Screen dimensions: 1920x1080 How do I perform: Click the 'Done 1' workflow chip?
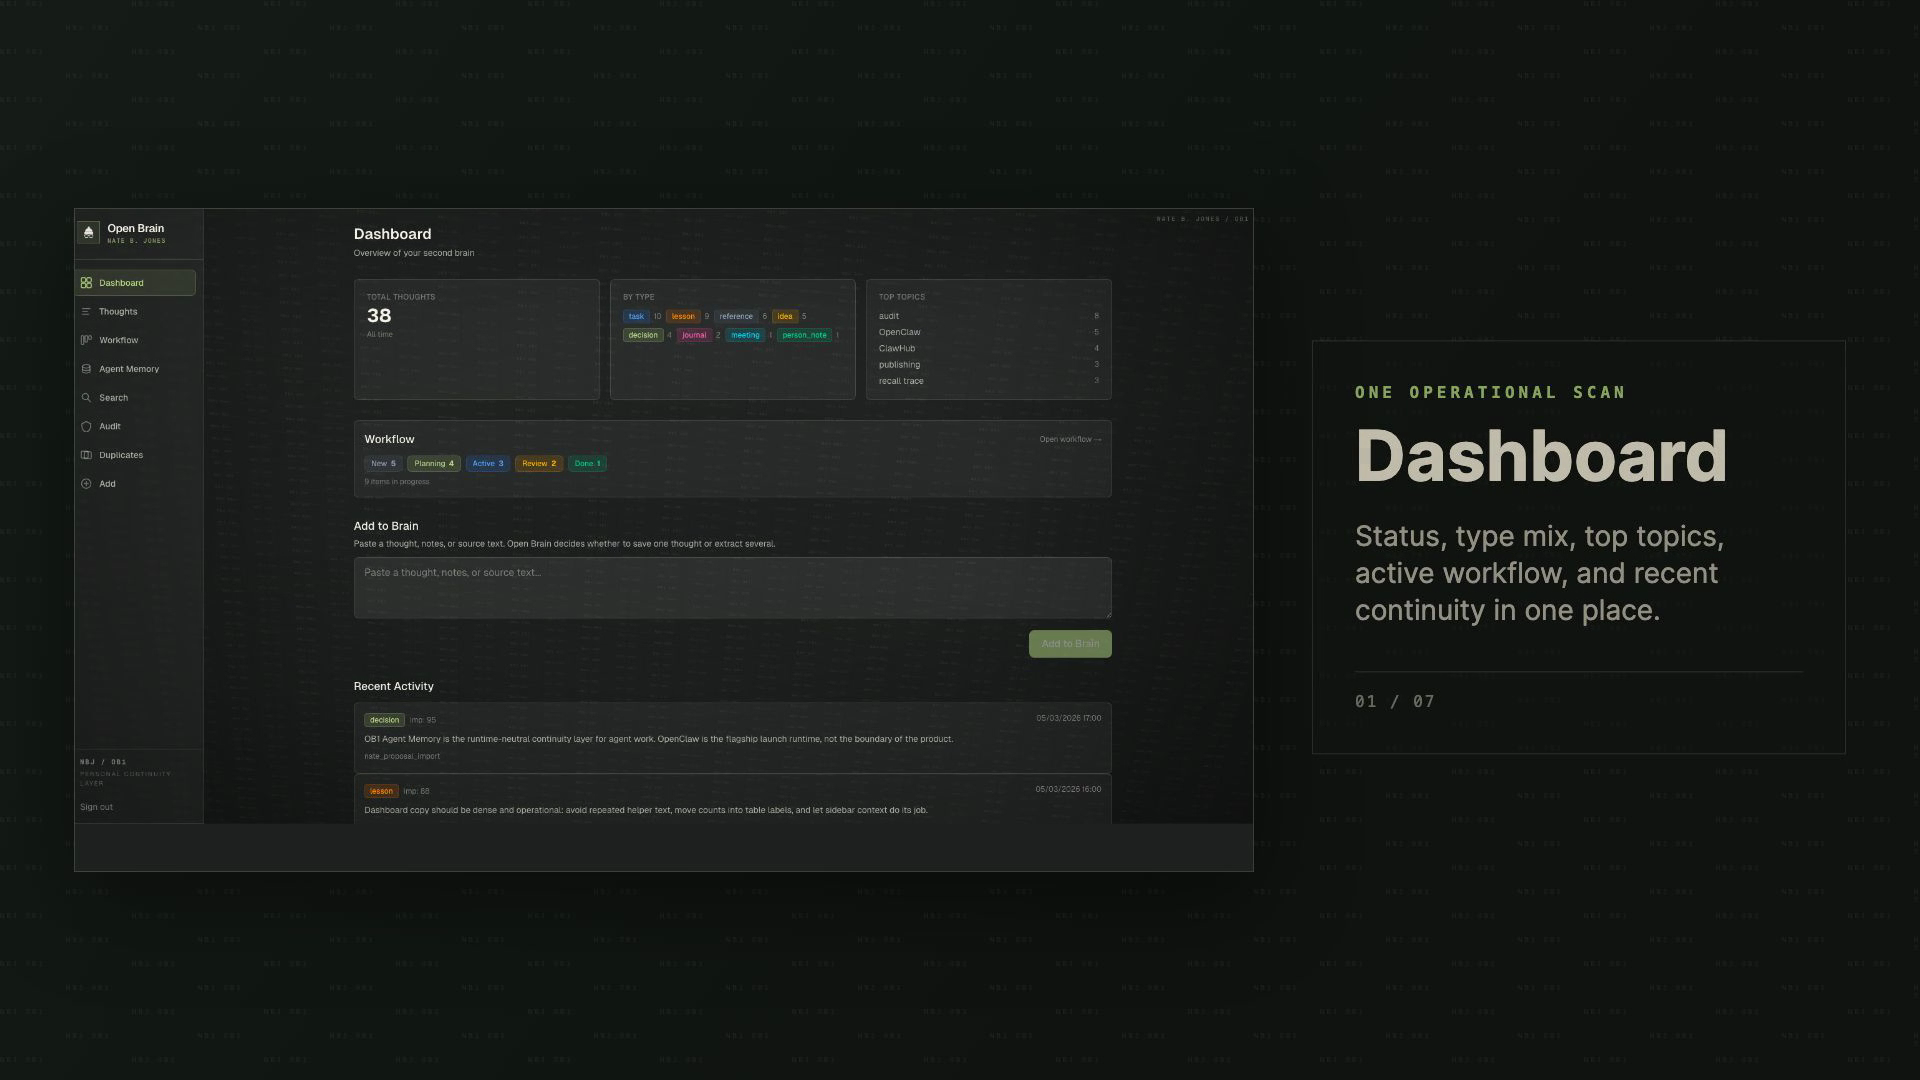[587, 464]
